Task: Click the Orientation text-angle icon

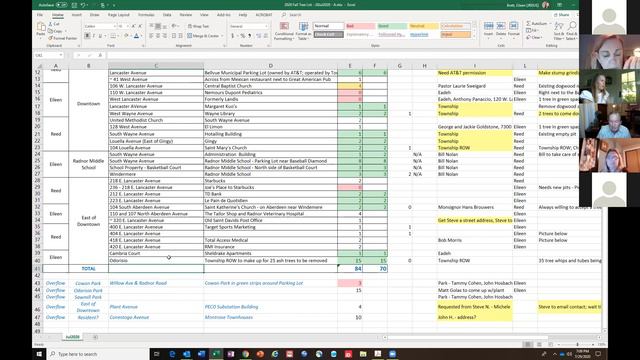Action: (x=174, y=26)
